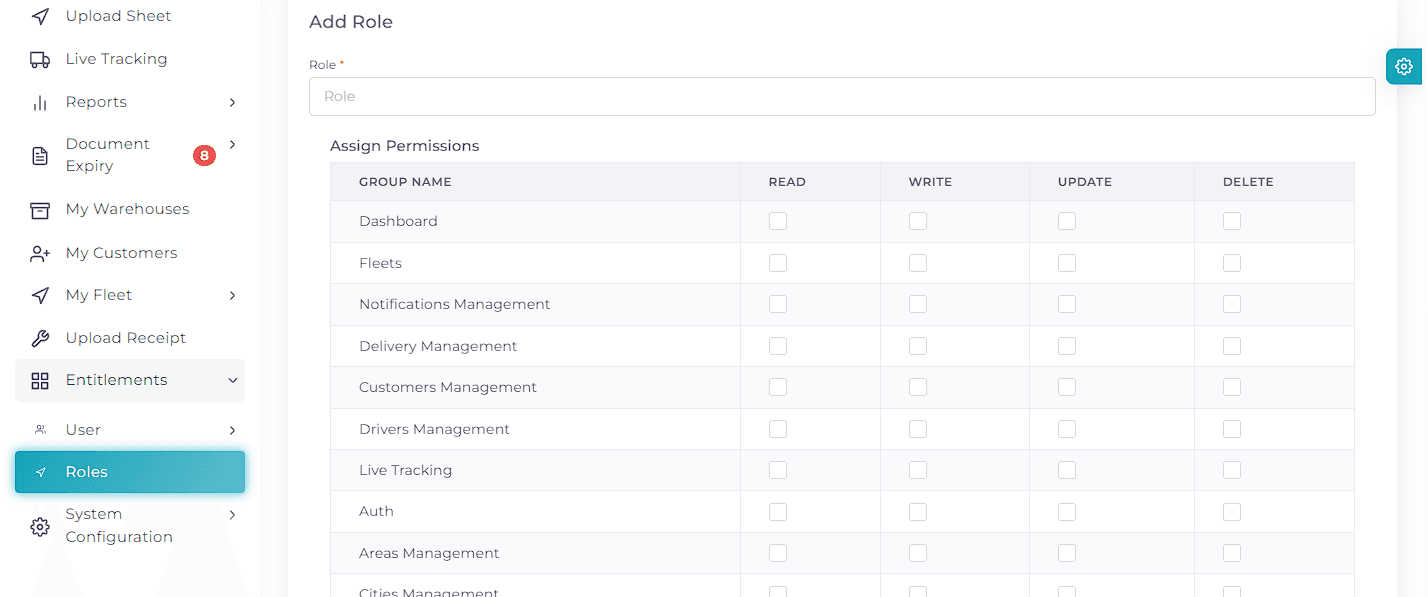Collapse the Entitlements menu chevron

click(x=232, y=380)
